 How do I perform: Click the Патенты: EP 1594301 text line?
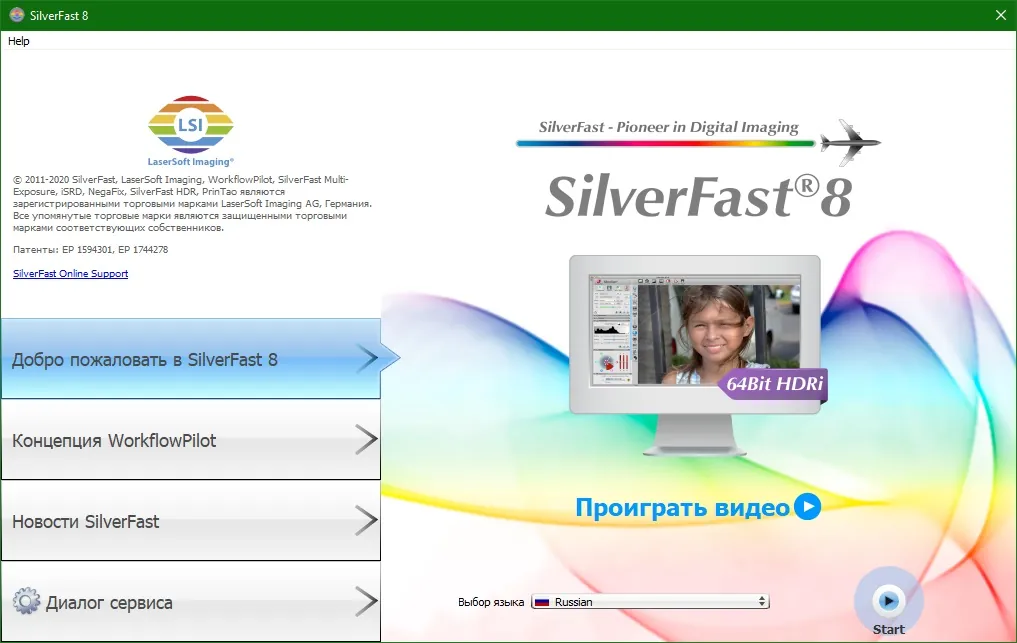[x=90, y=249]
